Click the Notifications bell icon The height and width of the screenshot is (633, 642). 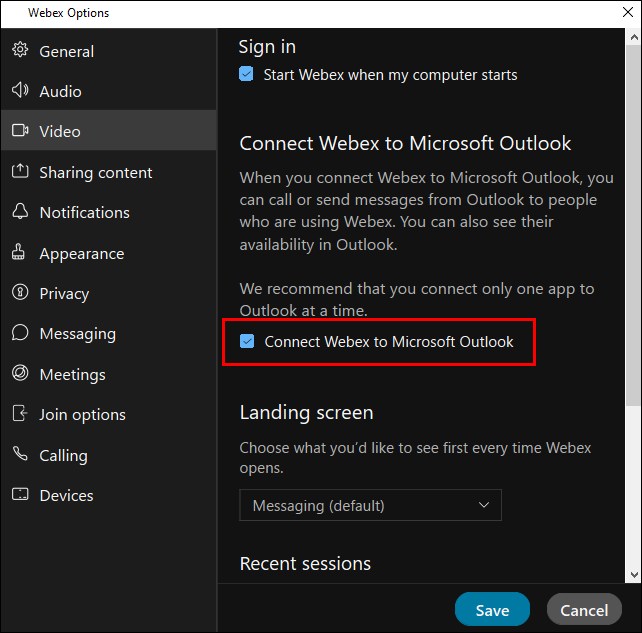[x=20, y=211]
